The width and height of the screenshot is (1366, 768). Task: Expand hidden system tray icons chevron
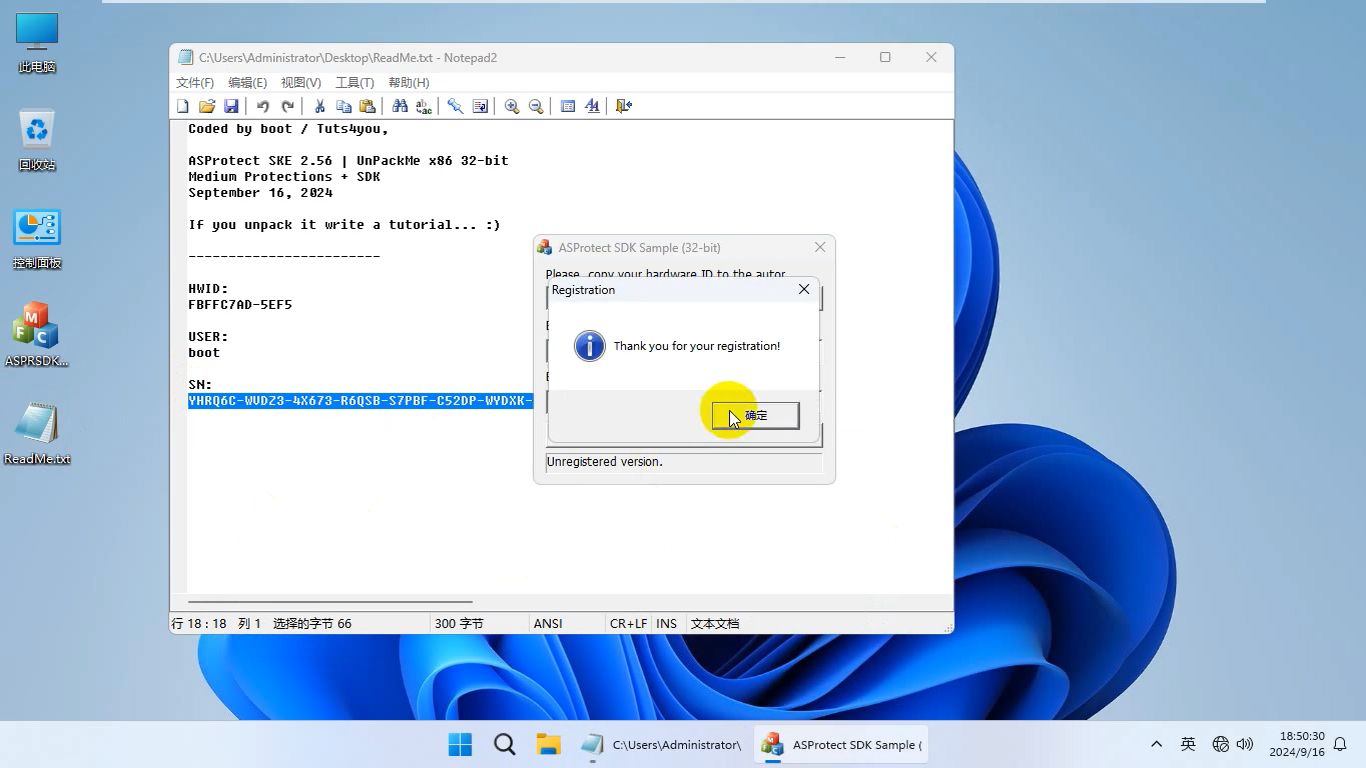[x=1157, y=744]
